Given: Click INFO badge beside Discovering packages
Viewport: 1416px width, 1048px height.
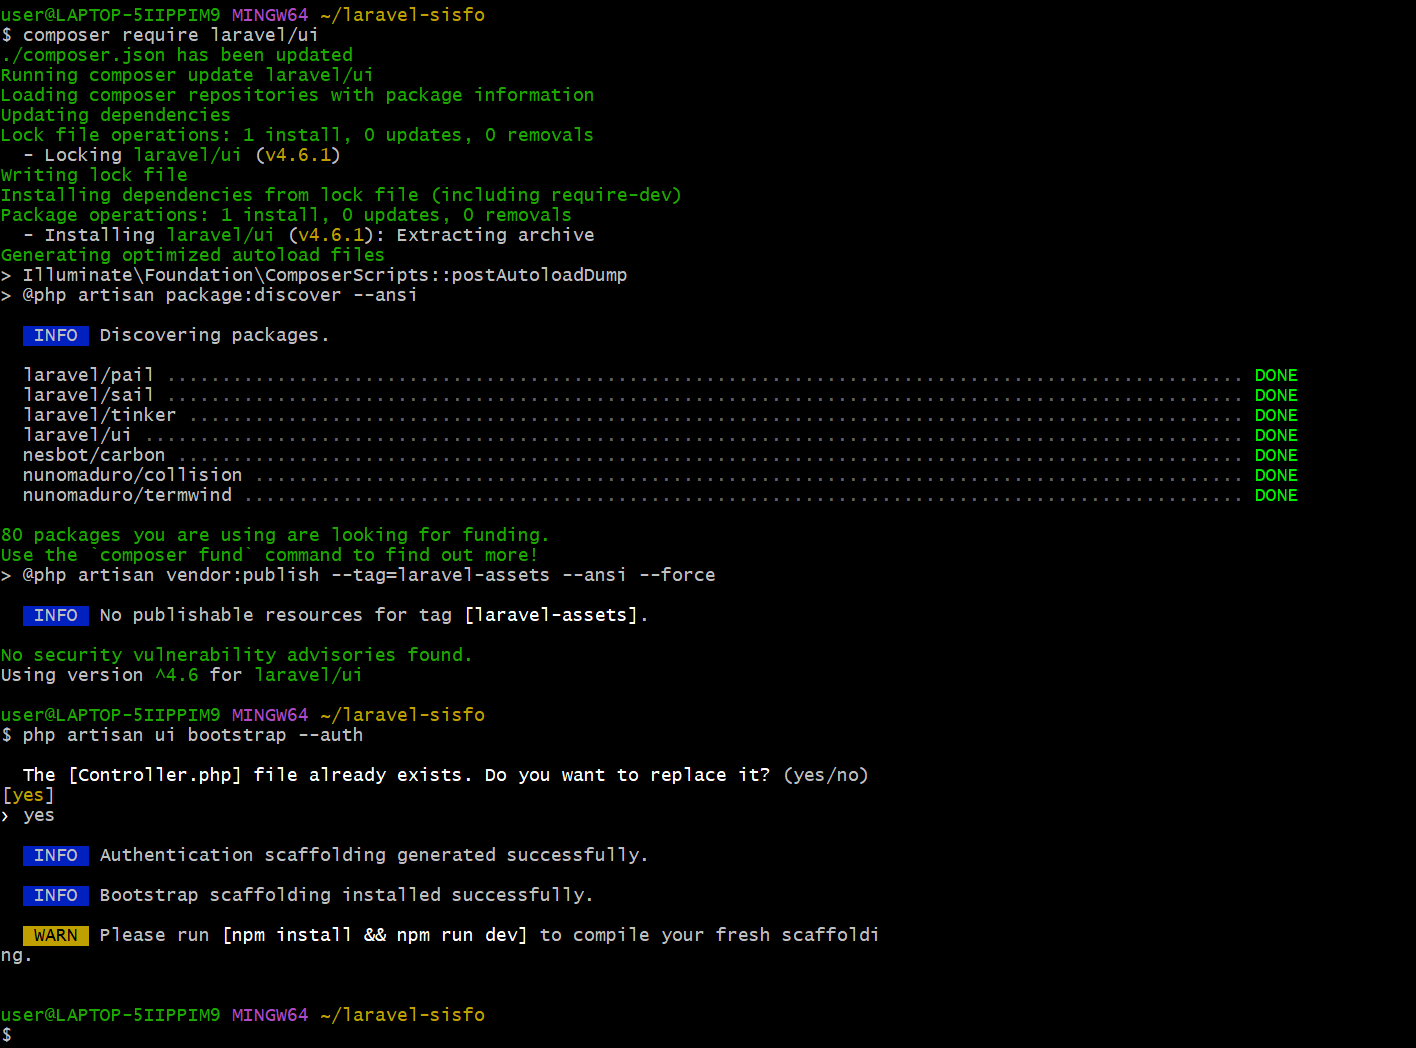Looking at the screenshot, I should pyautogui.click(x=55, y=335).
